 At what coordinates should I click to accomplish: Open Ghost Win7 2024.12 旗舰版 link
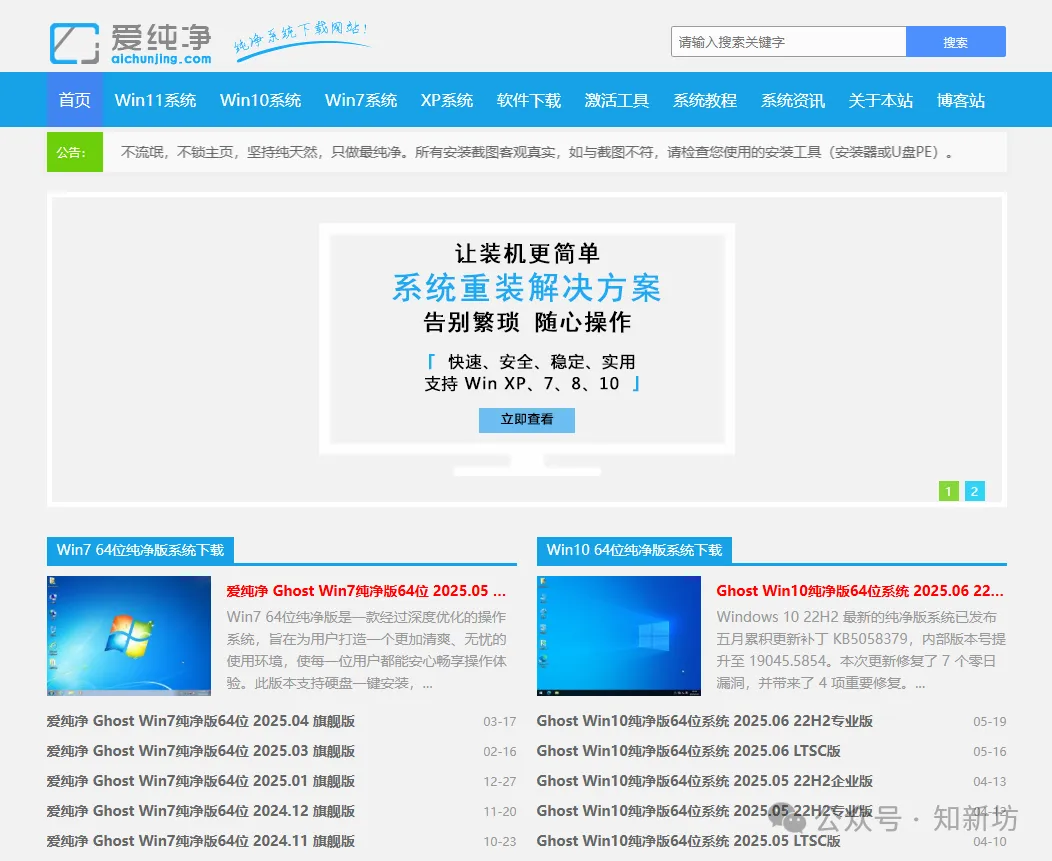[x=201, y=811]
